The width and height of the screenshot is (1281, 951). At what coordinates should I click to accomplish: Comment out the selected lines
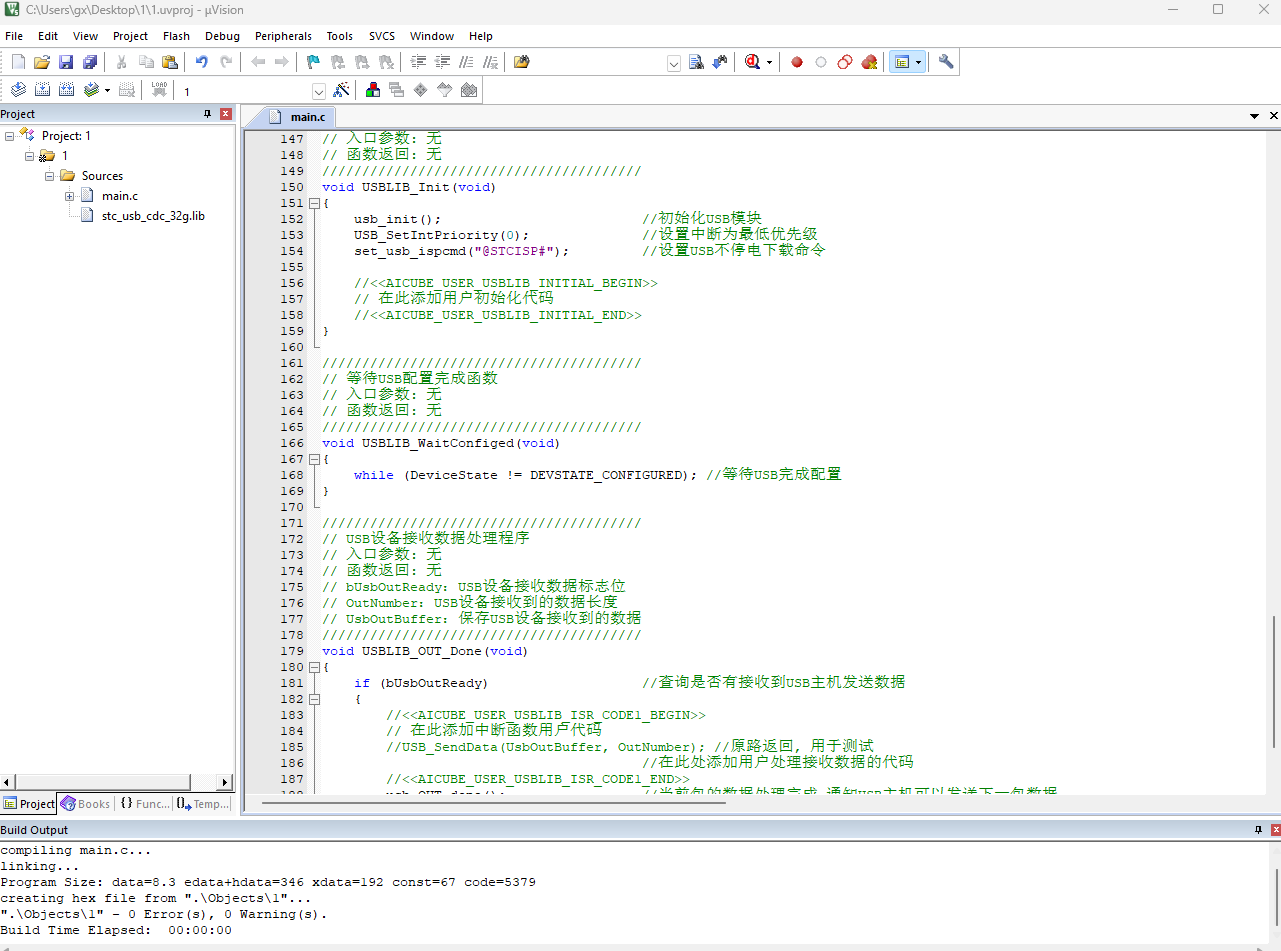pyautogui.click(x=466, y=62)
